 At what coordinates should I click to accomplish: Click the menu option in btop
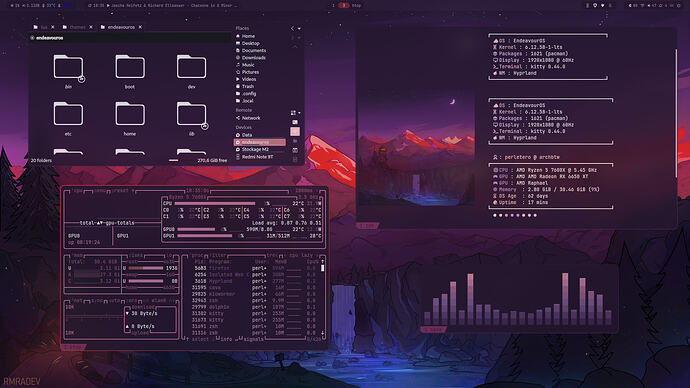[100, 191]
